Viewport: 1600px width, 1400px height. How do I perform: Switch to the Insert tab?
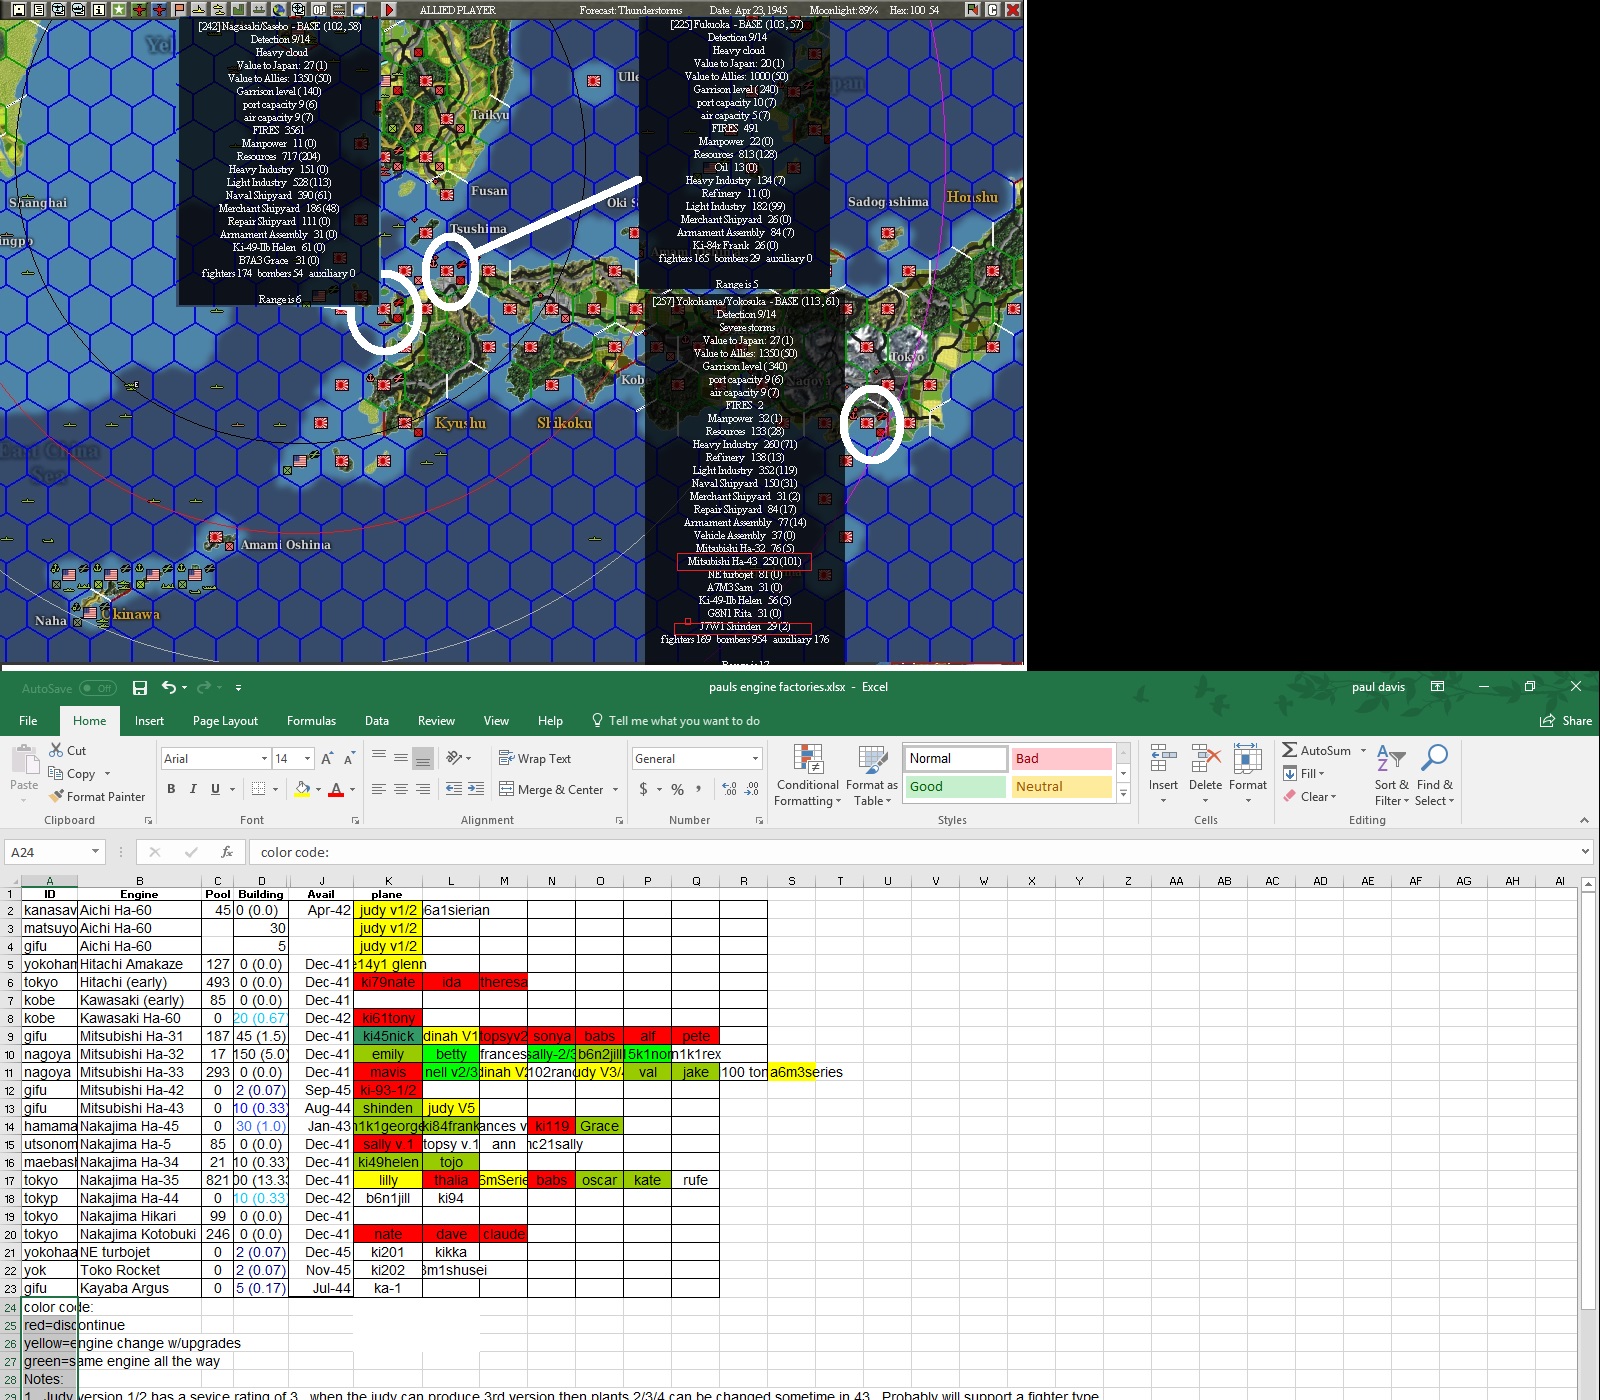click(x=150, y=721)
